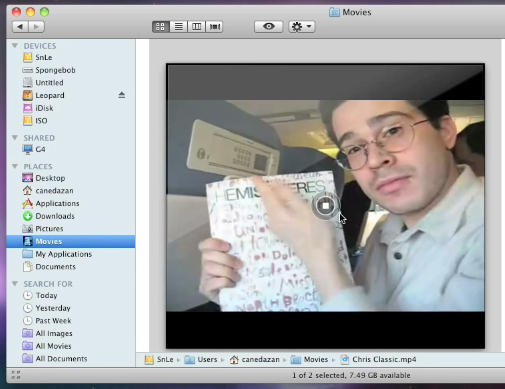This screenshot has height=389, width=505.
Task: Open Quick Look with the eye button
Action: [269, 26]
